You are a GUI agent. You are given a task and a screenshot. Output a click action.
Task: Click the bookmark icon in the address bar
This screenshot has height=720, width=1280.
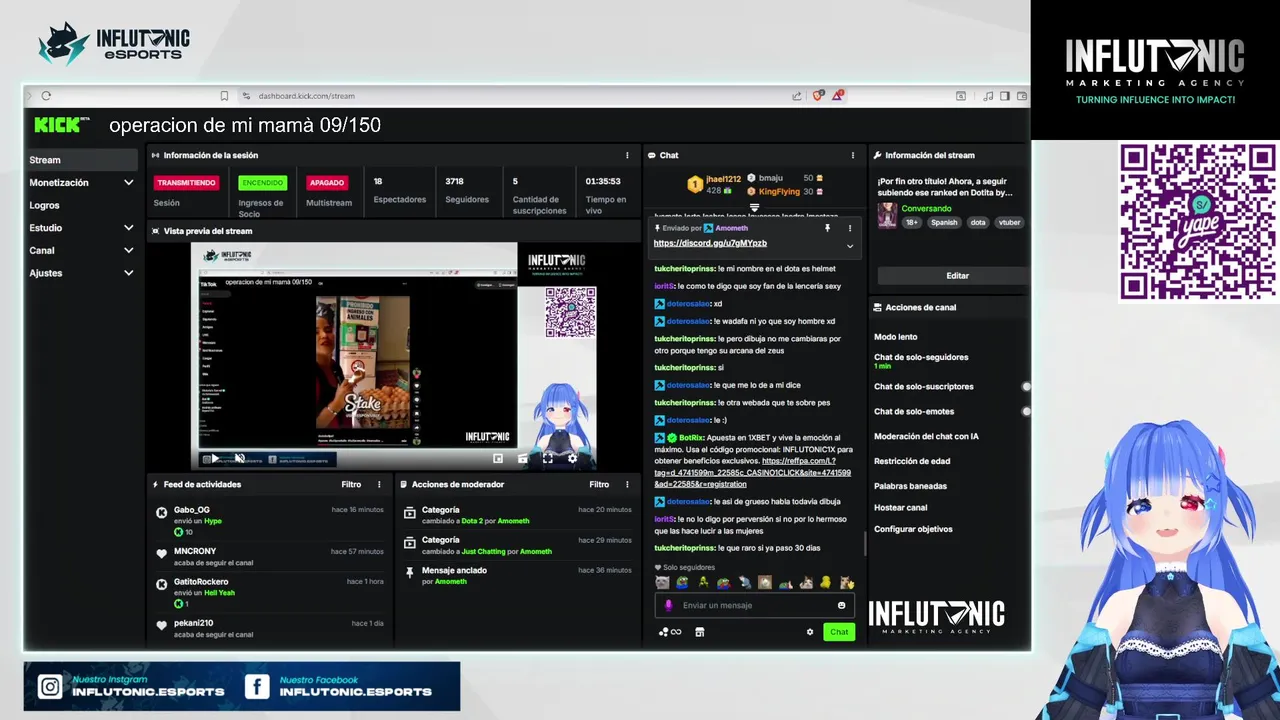tap(224, 96)
